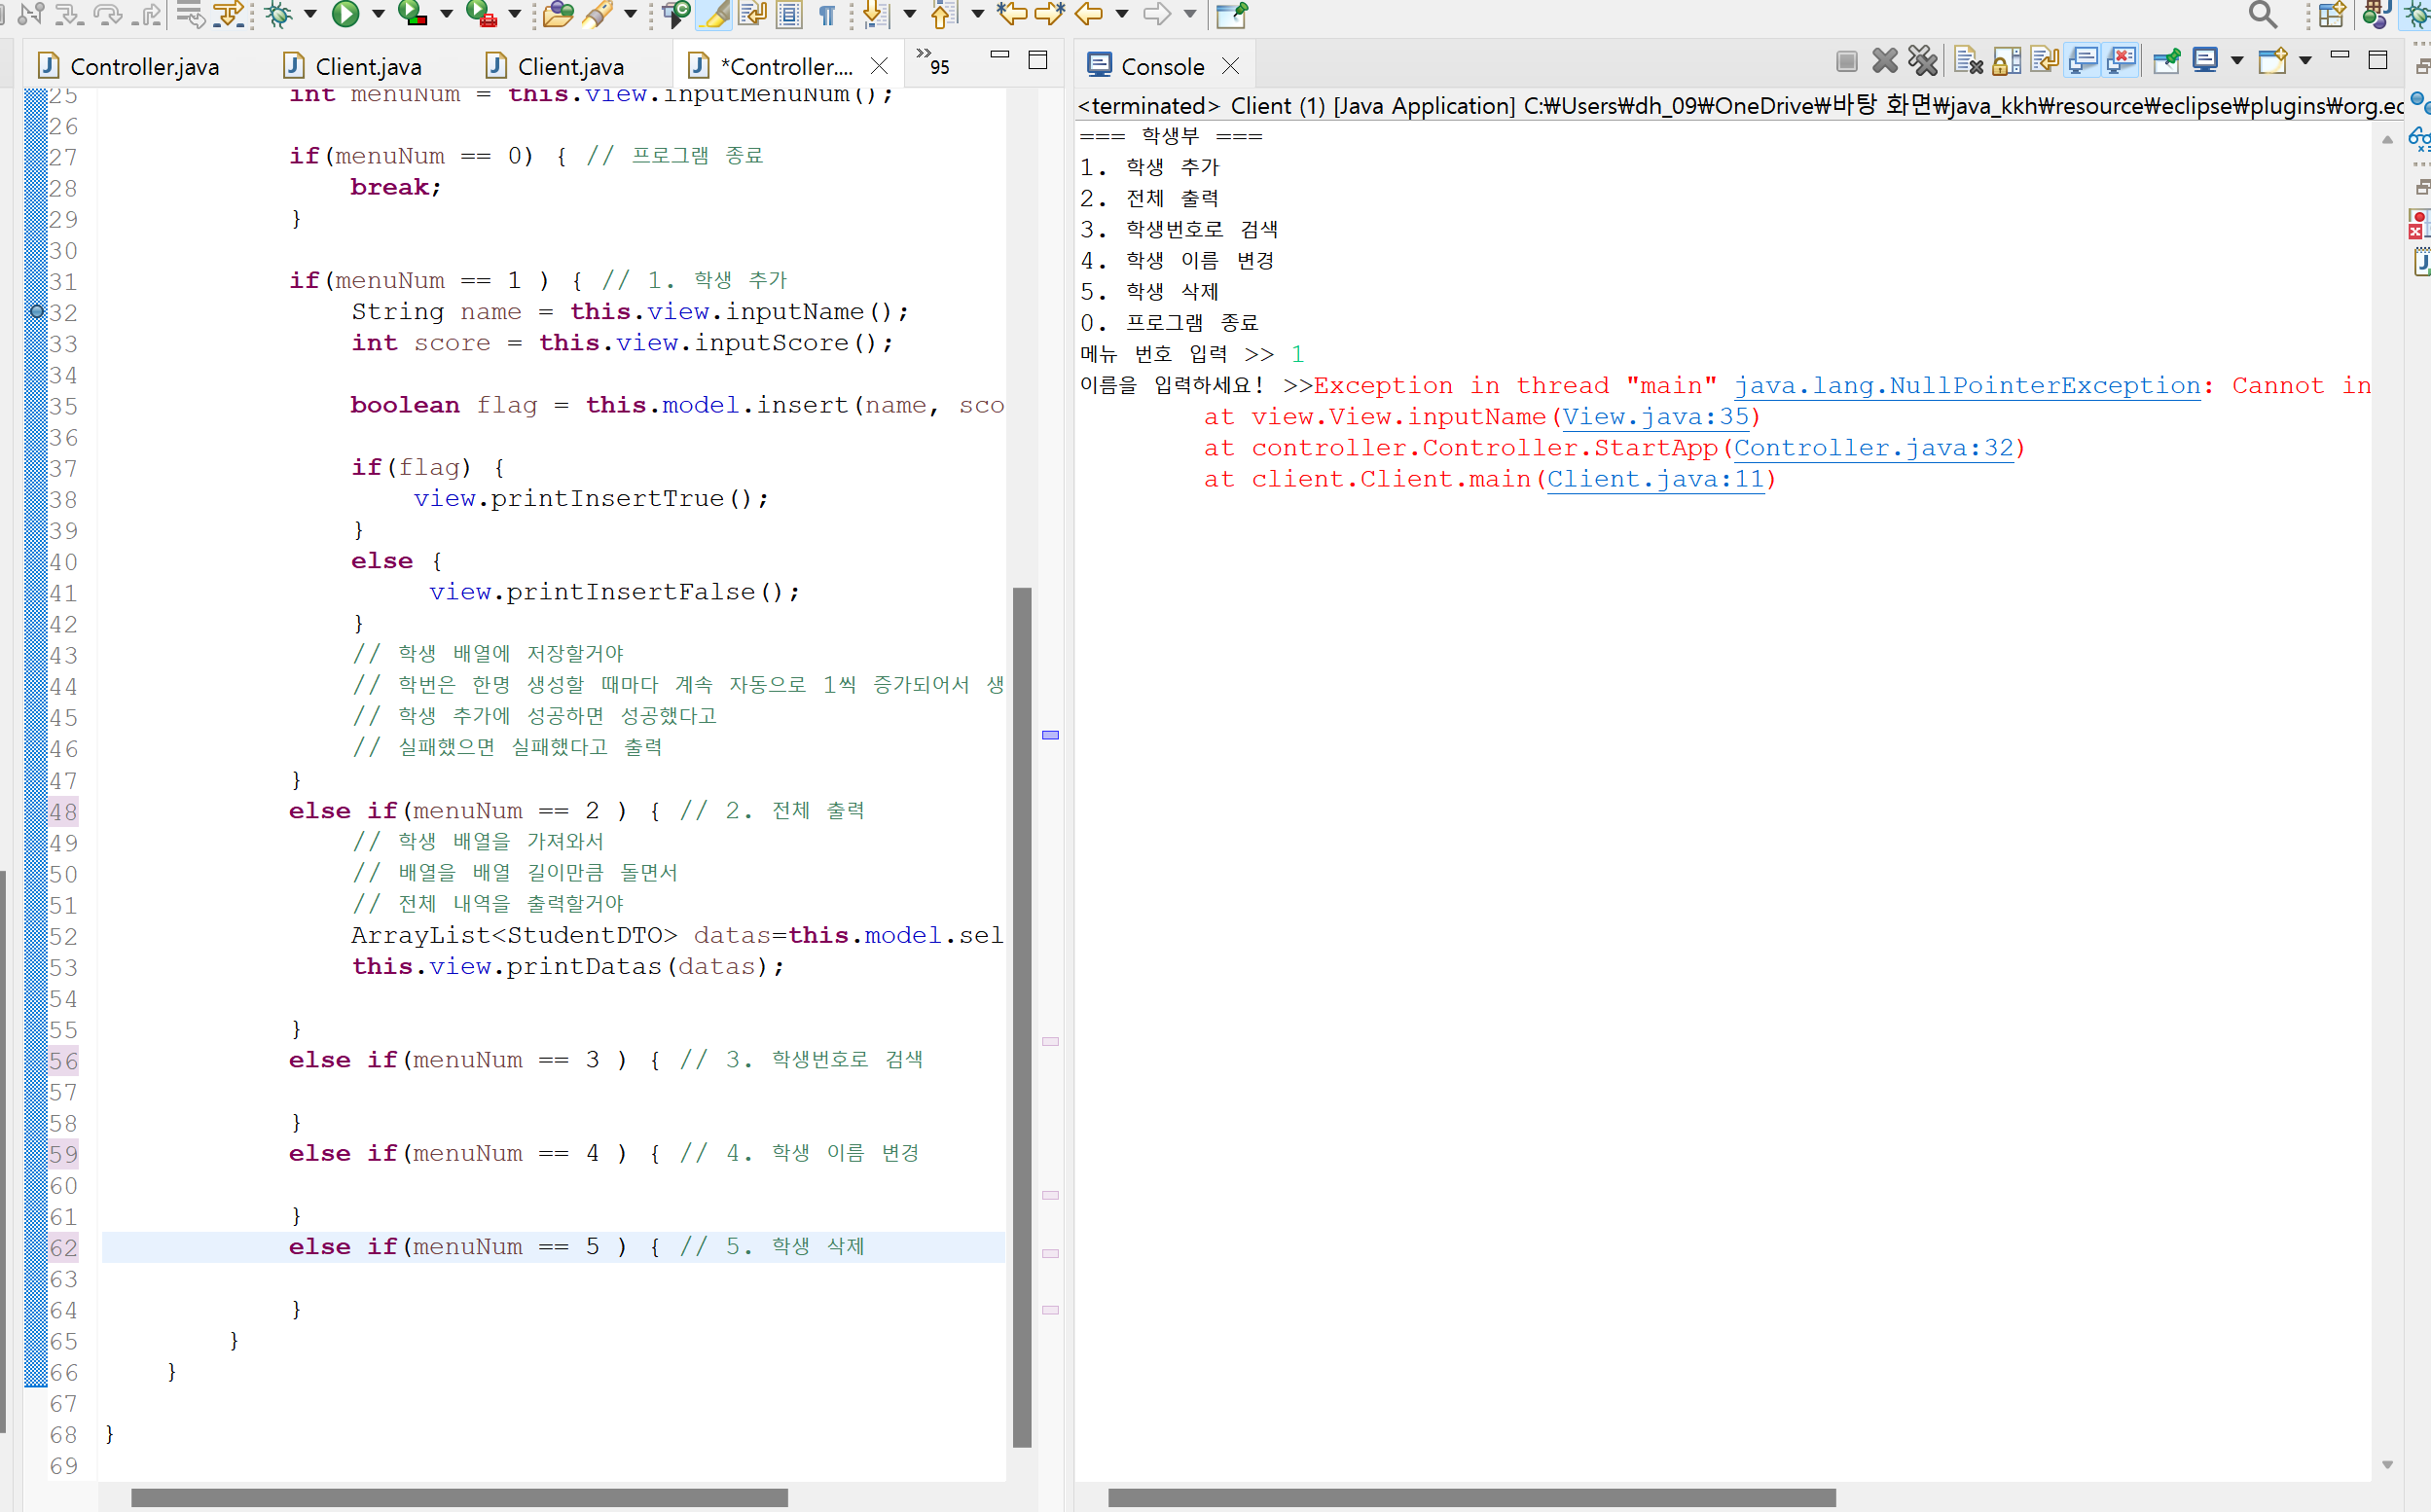The image size is (2431, 1512).
Task: Expand the Display Selected Console dropdown
Action: click(x=2237, y=62)
